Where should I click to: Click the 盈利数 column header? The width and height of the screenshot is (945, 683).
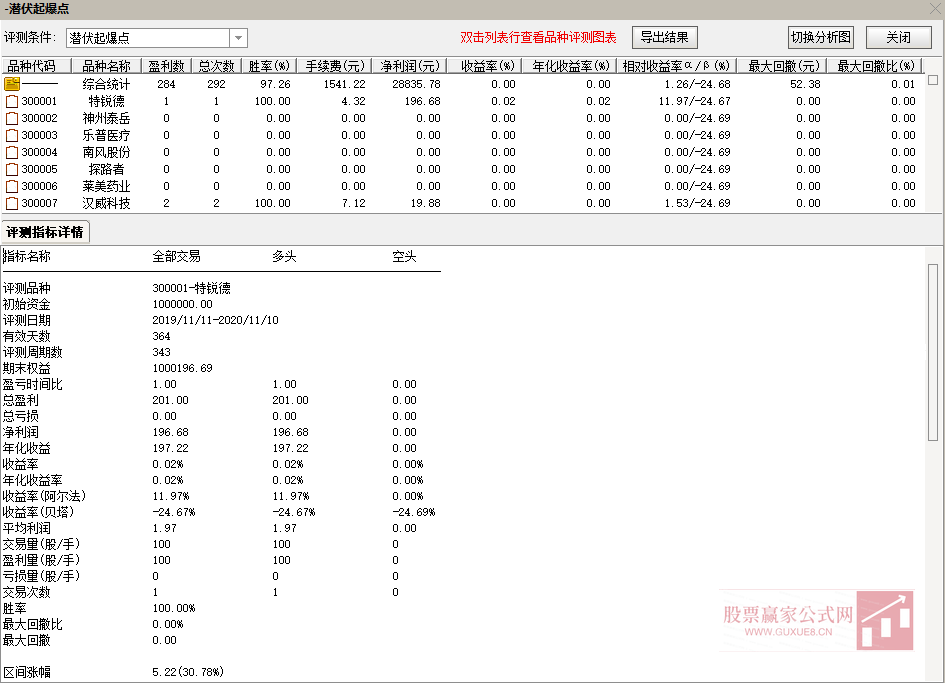166,66
